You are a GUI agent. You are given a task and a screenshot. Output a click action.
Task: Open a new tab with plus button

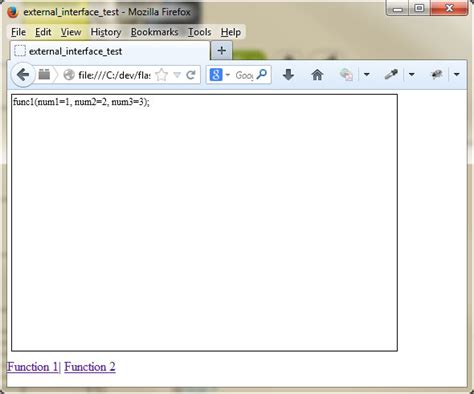pyautogui.click(x=222, y=51)
